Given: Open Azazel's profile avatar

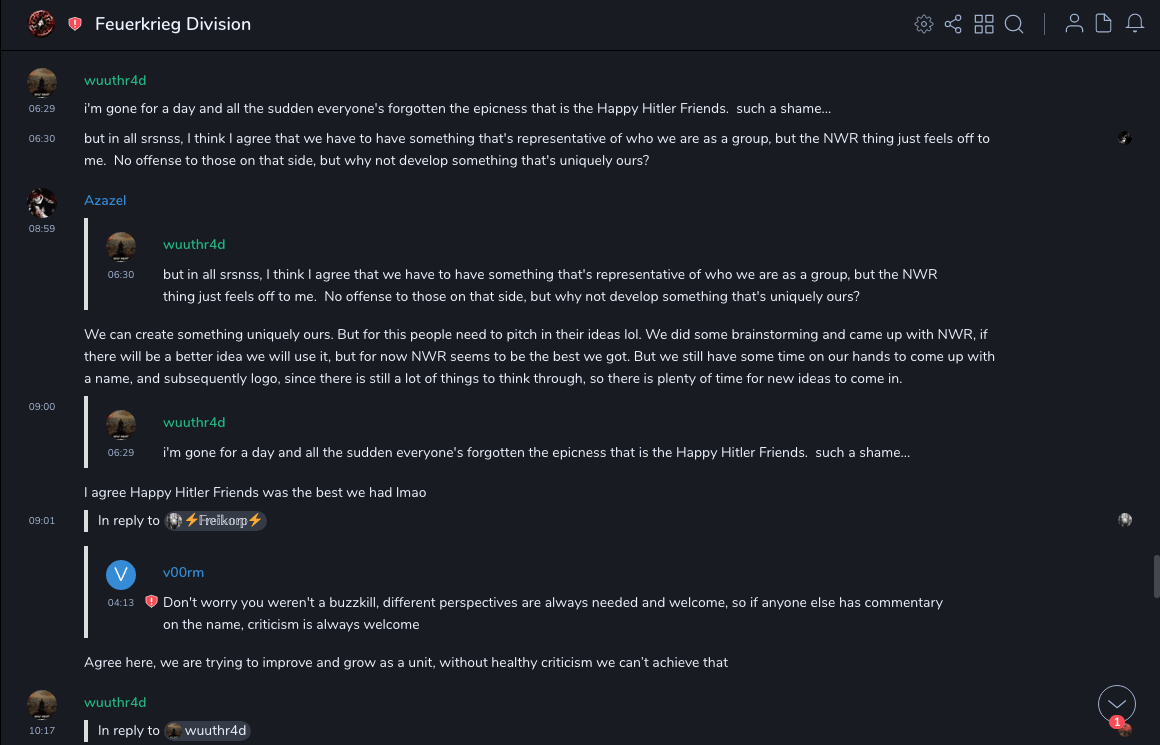Looking at the screenshot, I should point(42,203).
